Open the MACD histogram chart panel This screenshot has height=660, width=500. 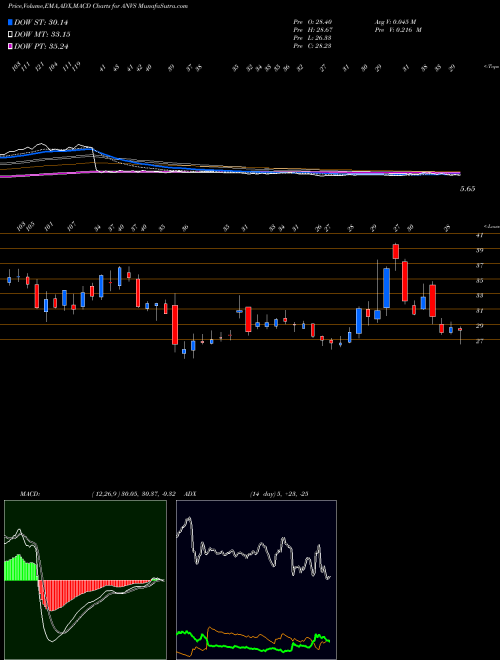(85, 580)
